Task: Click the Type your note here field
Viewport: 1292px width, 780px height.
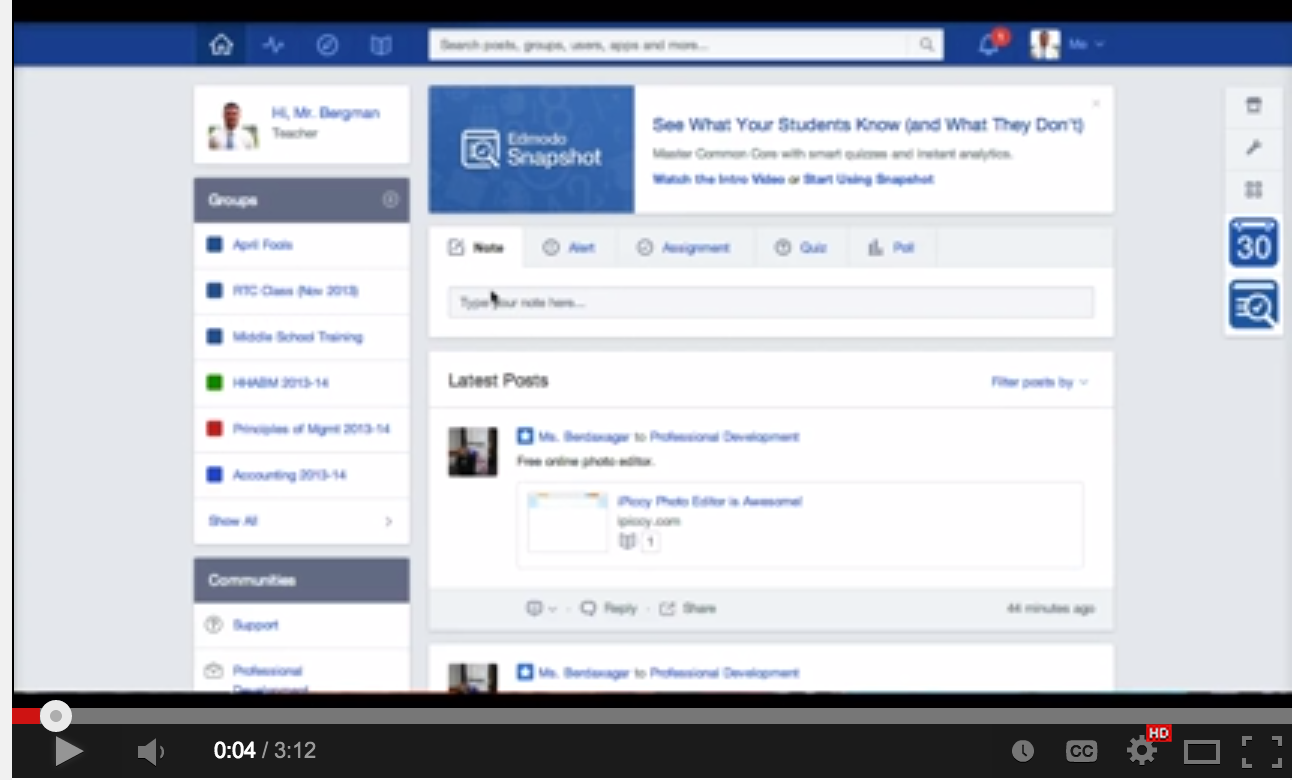Action: (770, 302)
